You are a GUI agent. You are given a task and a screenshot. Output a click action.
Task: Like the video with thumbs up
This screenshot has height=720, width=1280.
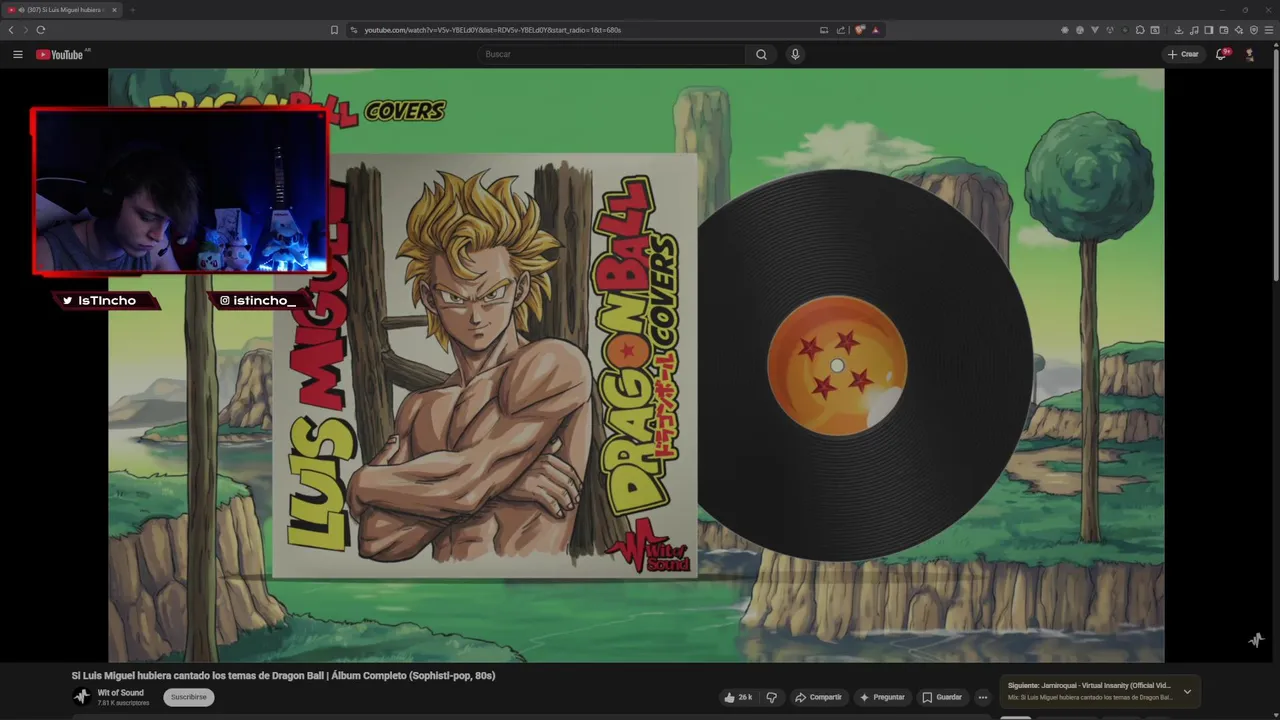click(x=738, y=697)
